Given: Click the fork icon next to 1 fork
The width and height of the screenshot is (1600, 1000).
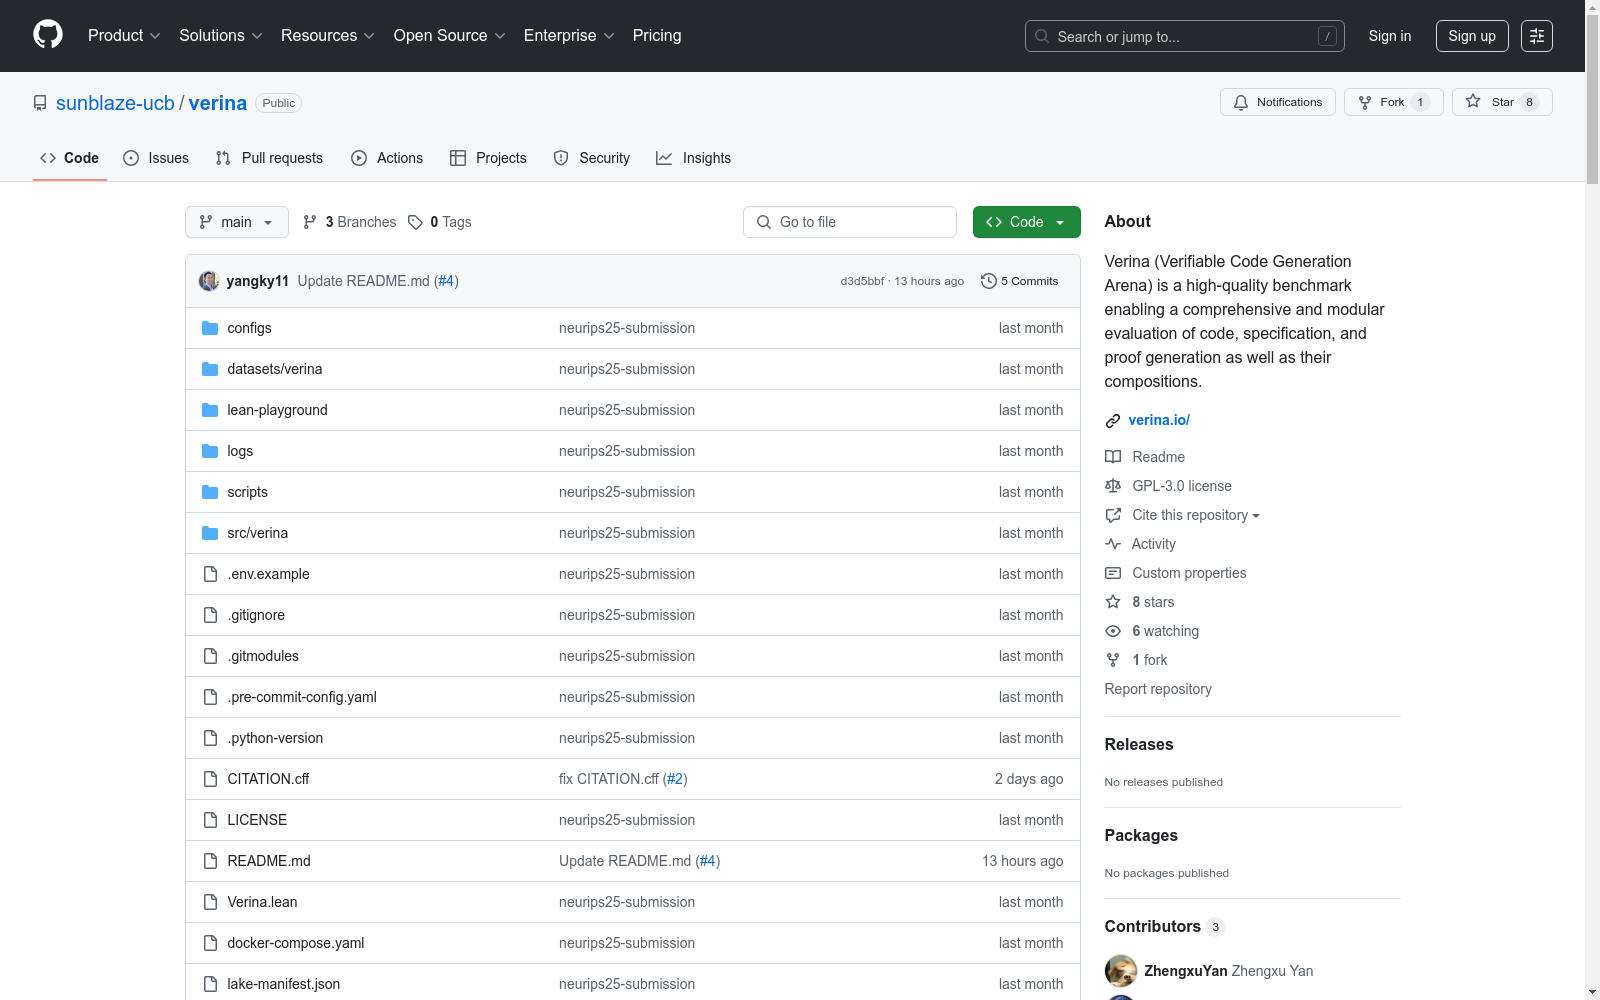Looking at the screenshot, I should [x=1113, y=660].
